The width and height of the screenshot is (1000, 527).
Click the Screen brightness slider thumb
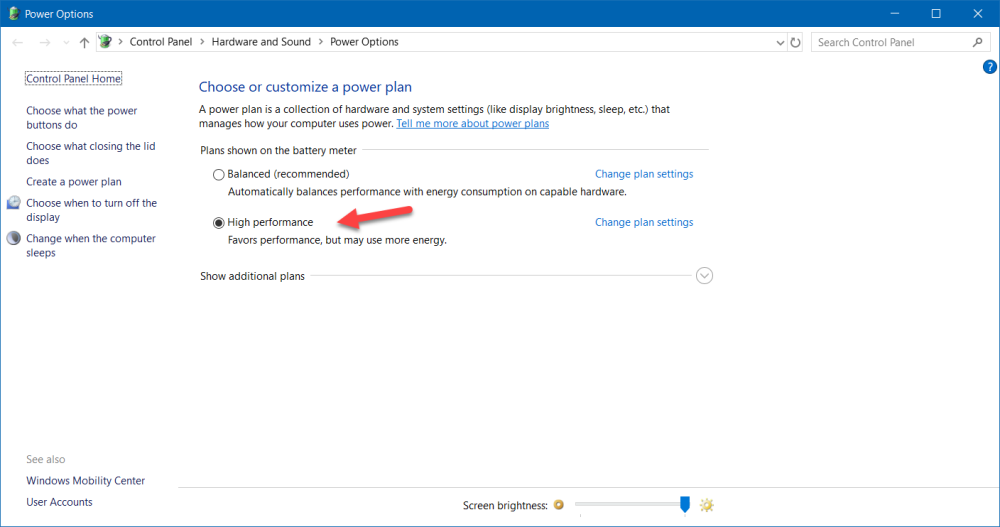[685, 504]
